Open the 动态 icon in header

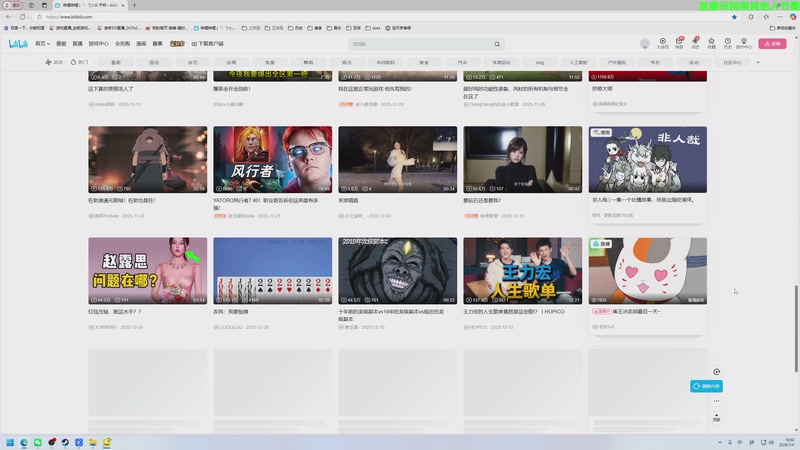click(x=695, y=43)
